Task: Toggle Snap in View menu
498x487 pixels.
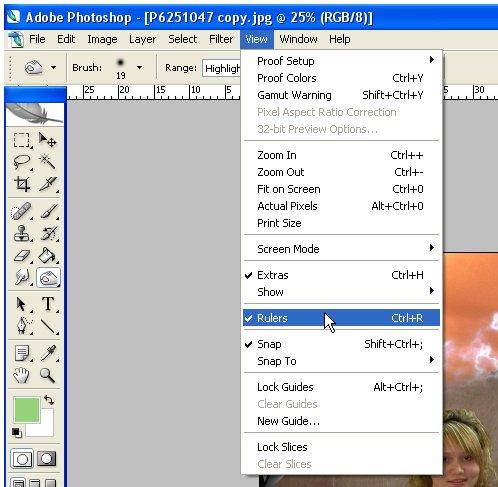Action: click(341, 344)
